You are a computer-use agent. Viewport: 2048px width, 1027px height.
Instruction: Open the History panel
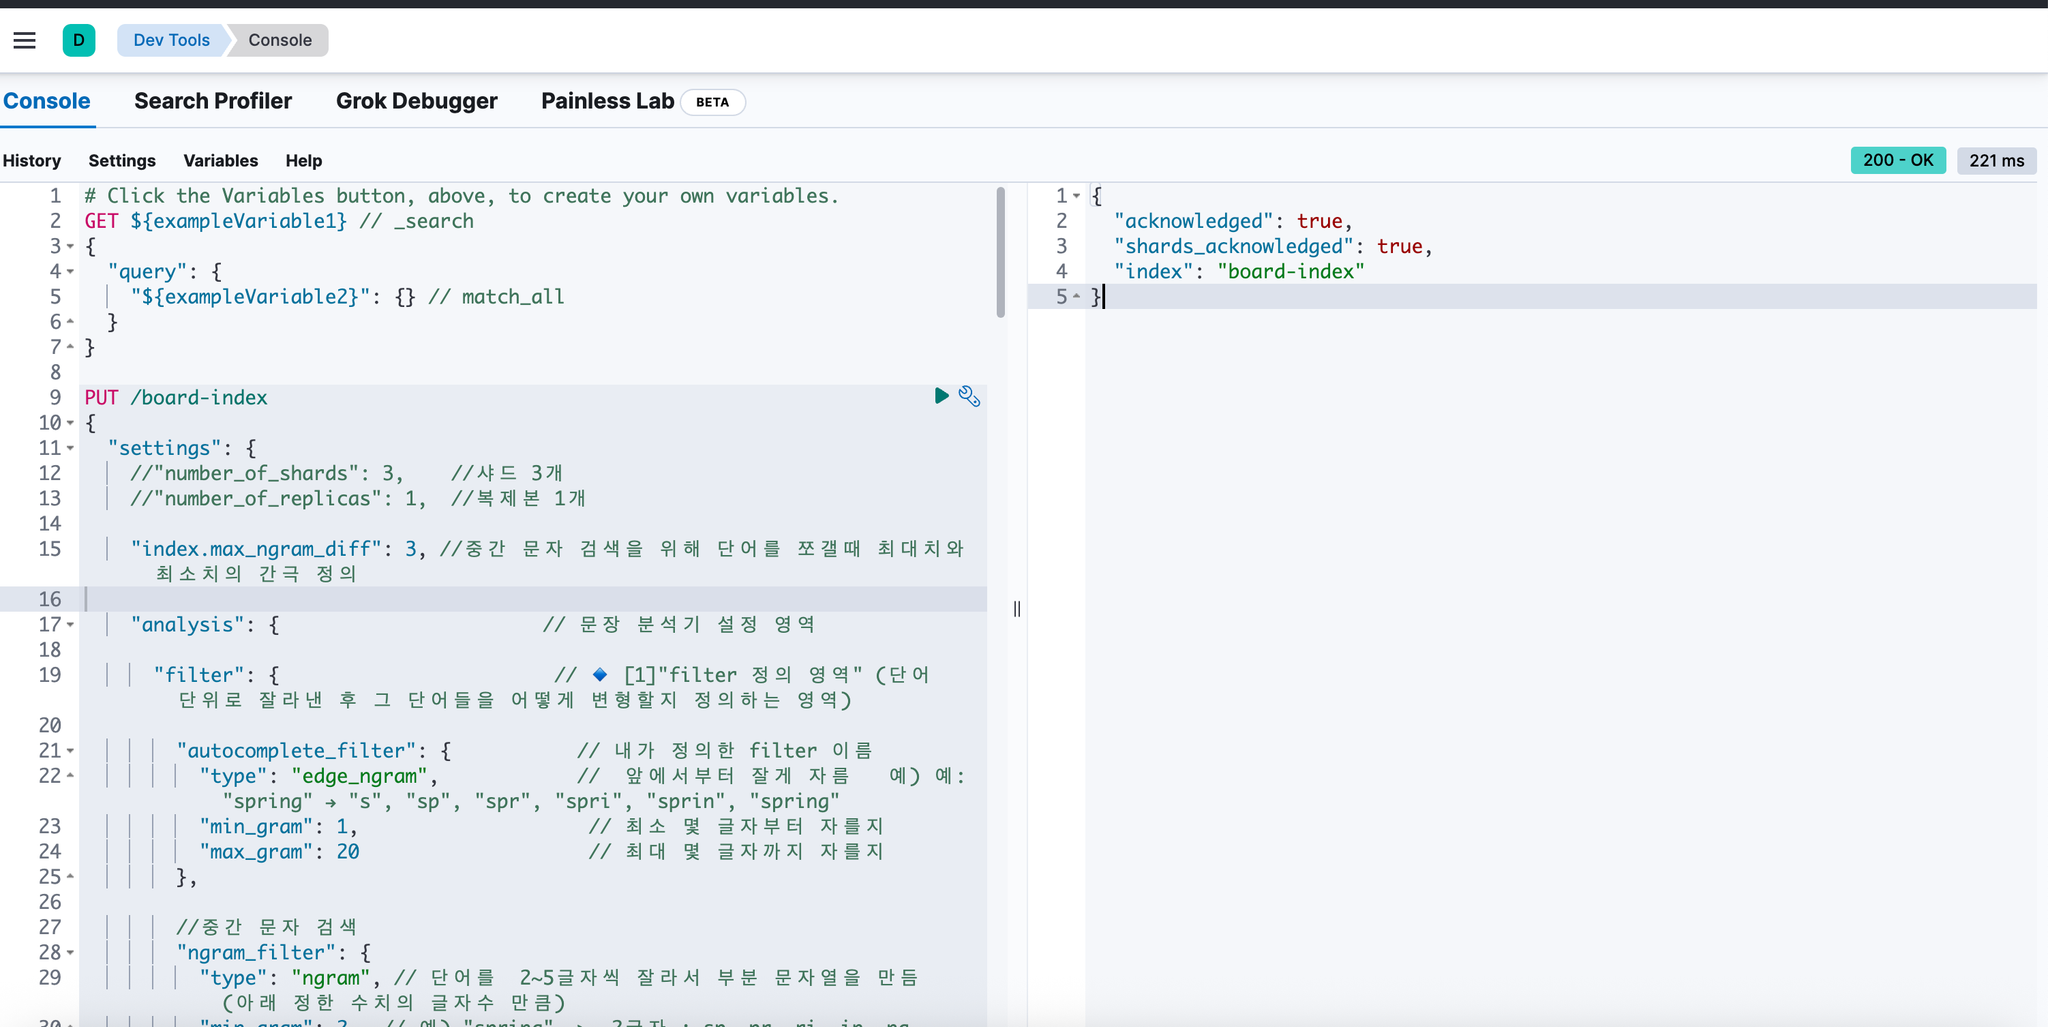point(32,160)
